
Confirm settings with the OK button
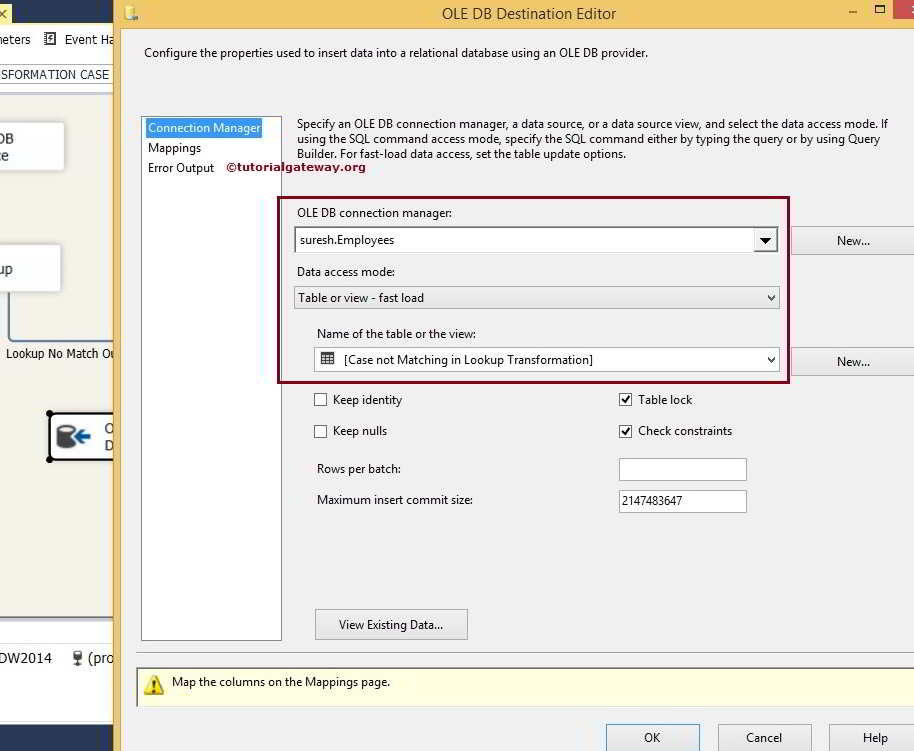tap(652, 737)
